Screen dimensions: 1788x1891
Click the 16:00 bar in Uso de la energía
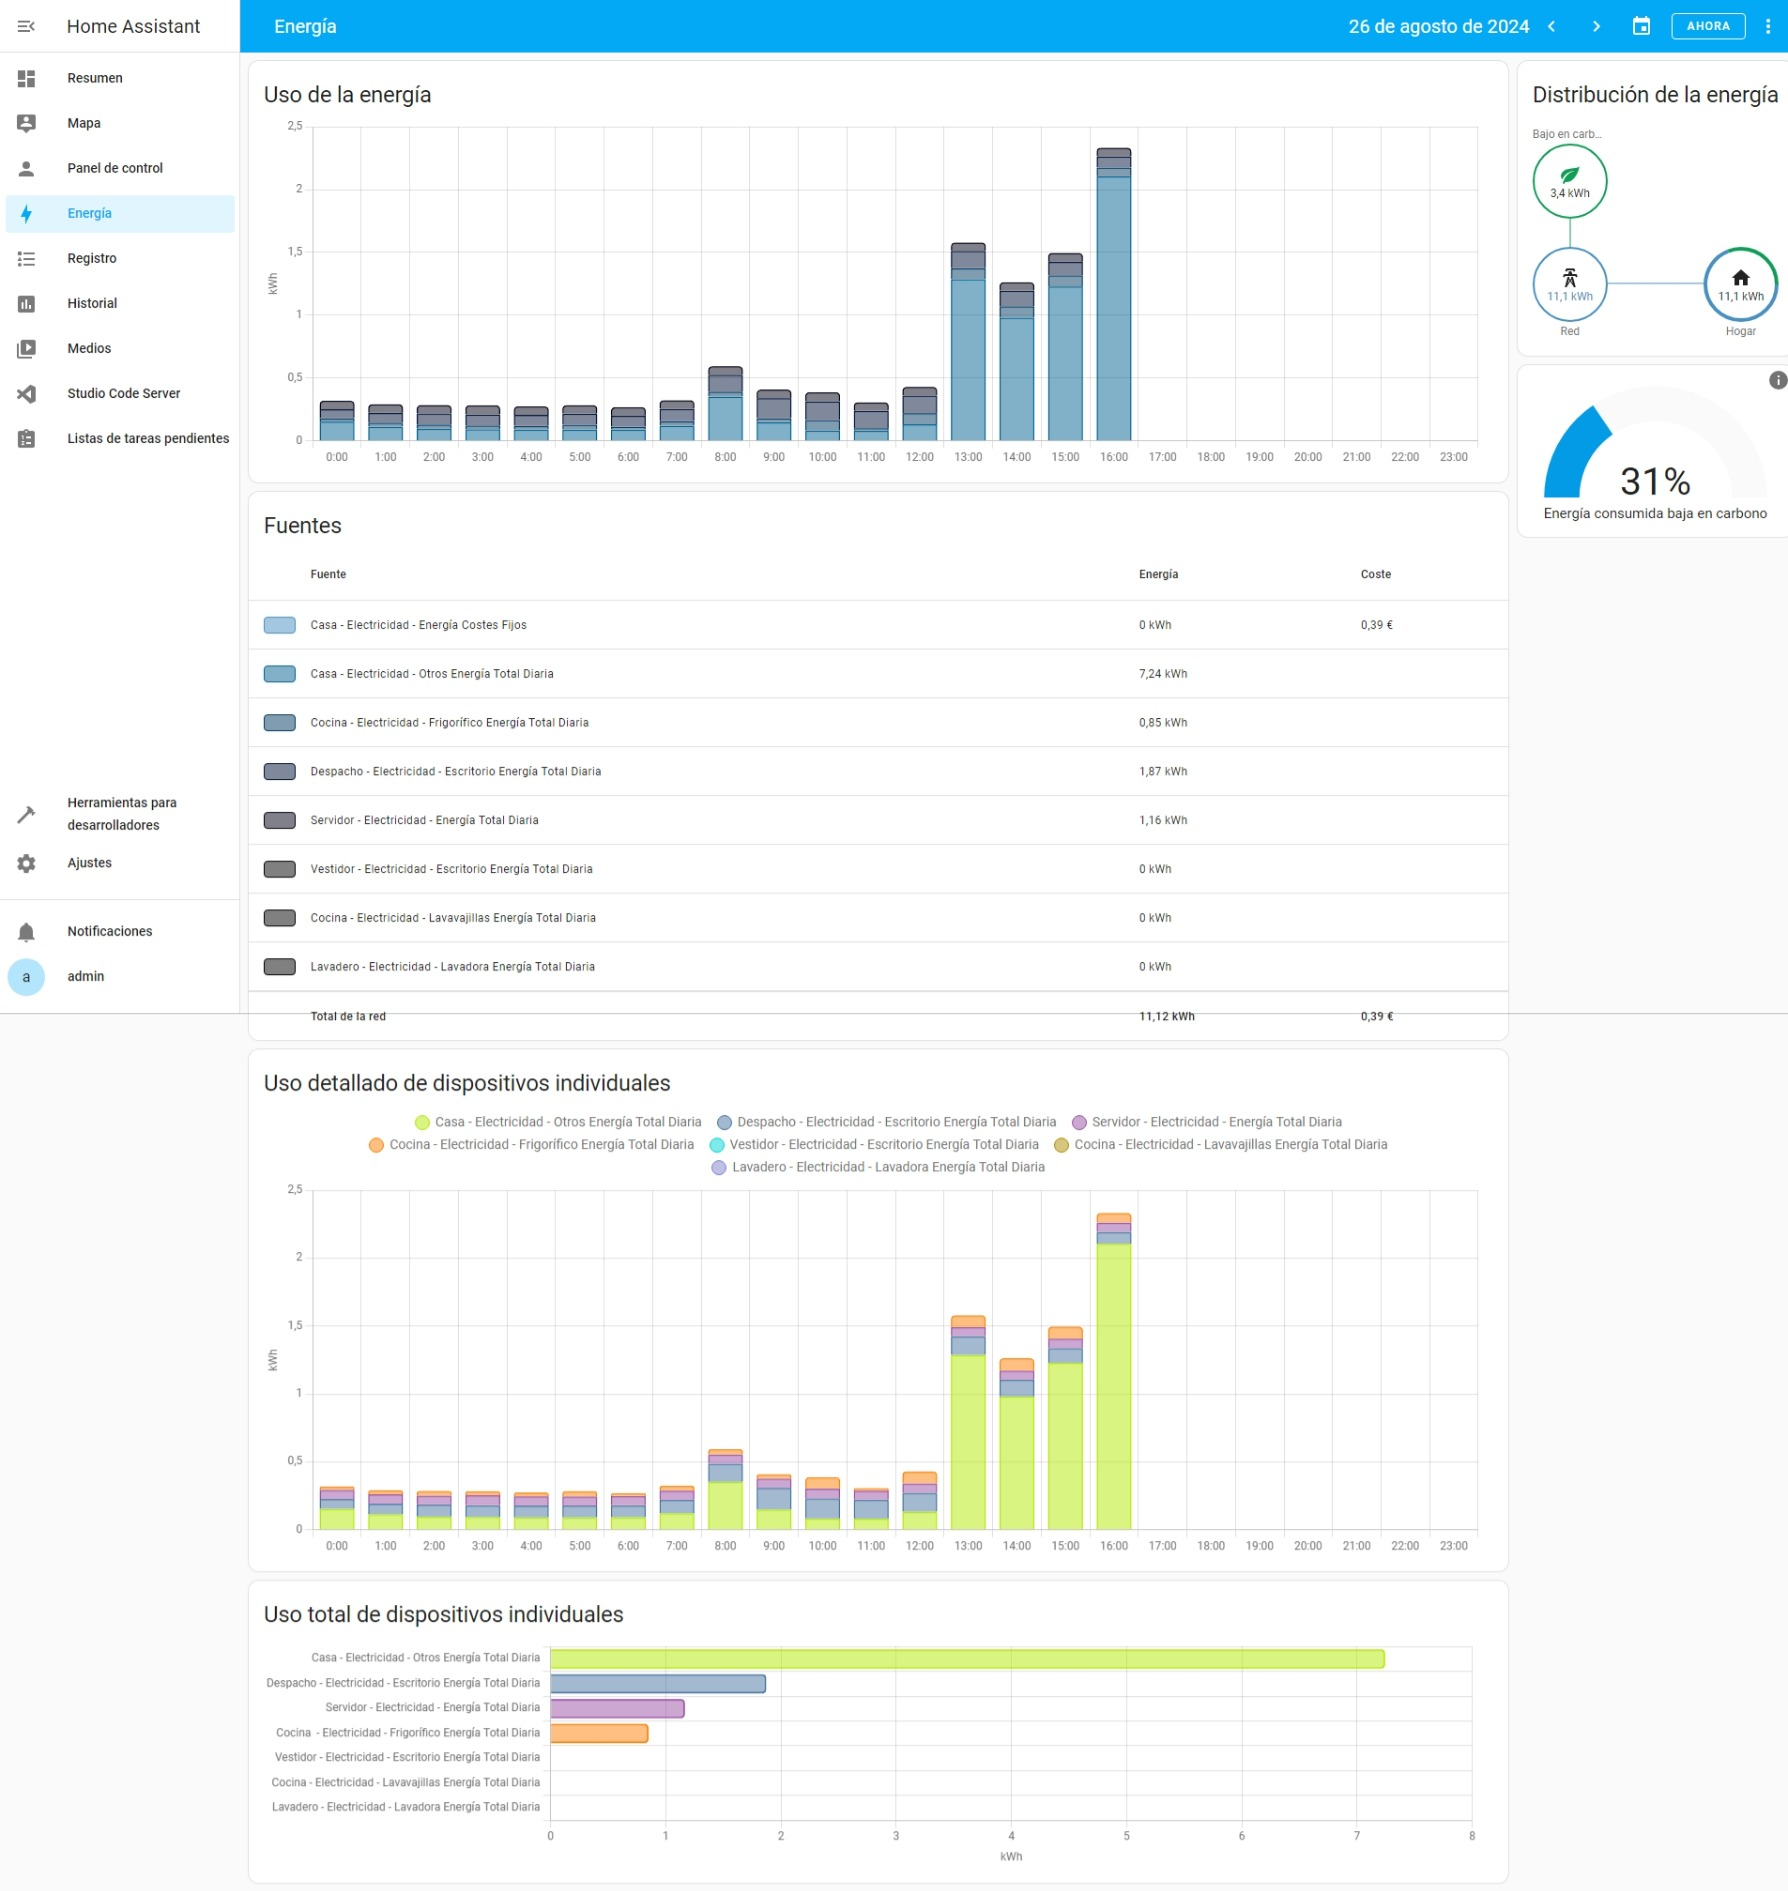click(x=1113, y=300)
